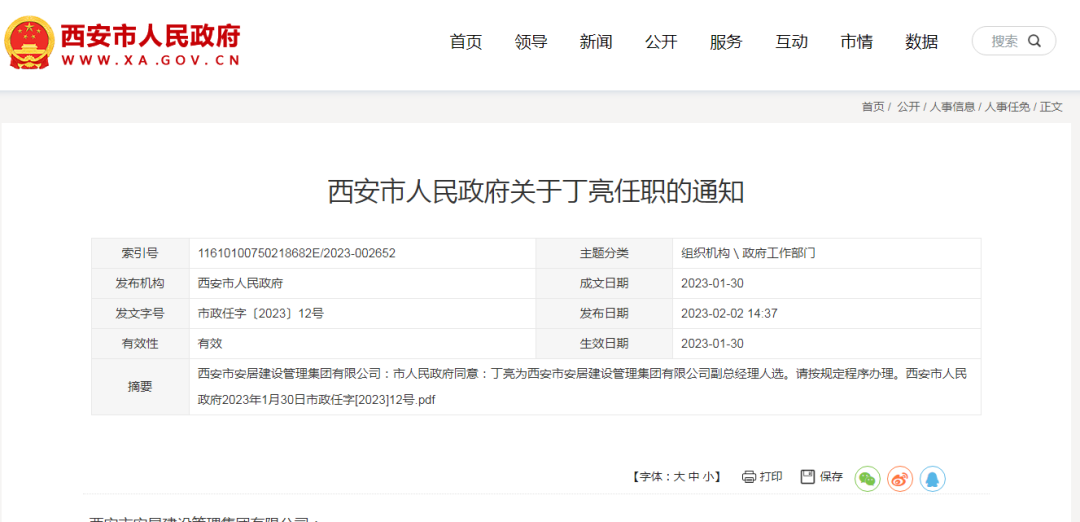Go to 新闻 section
This screenshot has height=522, width=1080.
coord(596,42)
